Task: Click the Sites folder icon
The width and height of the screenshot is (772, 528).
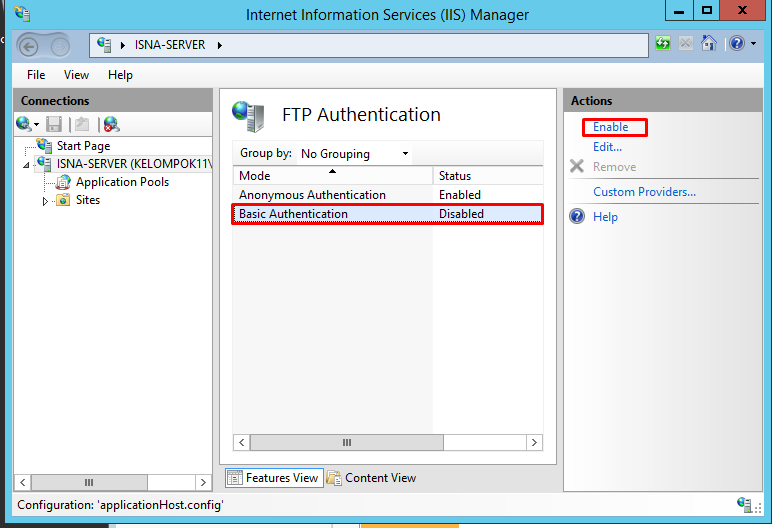Action: click(x=63, y=199)
